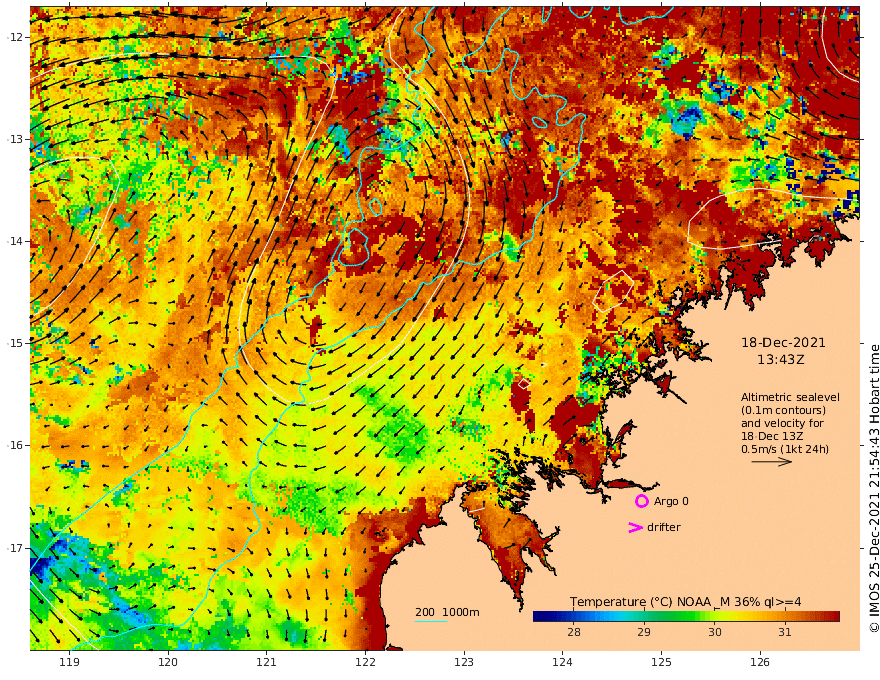Click the '126' longitude axis label

pyautogui.click(x=760, y=662)
